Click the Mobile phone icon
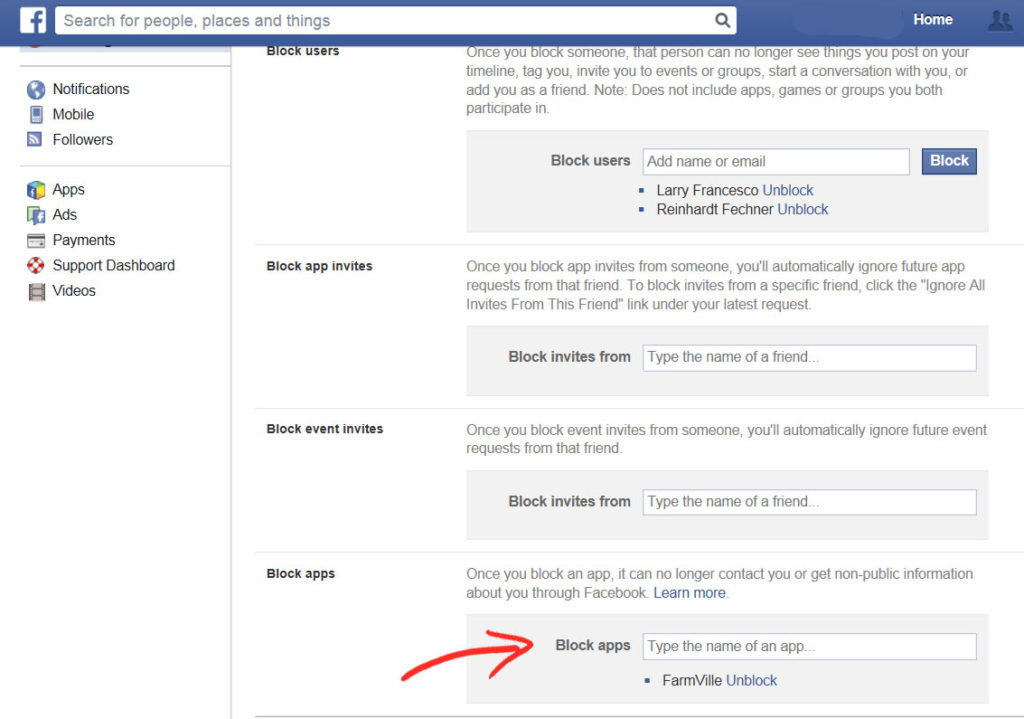The image size is (1024, 719). (x=36, y=114)
